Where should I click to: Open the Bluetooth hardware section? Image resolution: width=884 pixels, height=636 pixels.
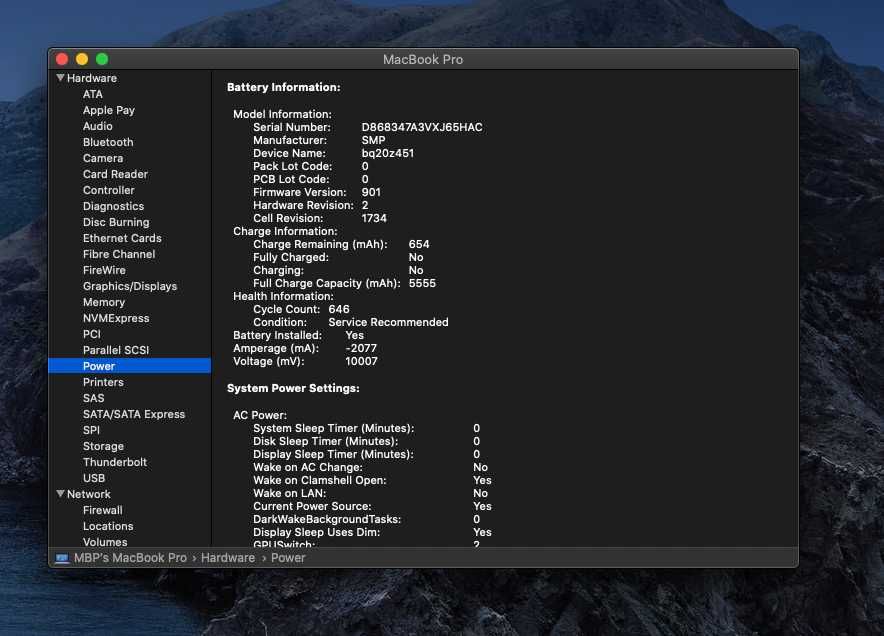108,142
